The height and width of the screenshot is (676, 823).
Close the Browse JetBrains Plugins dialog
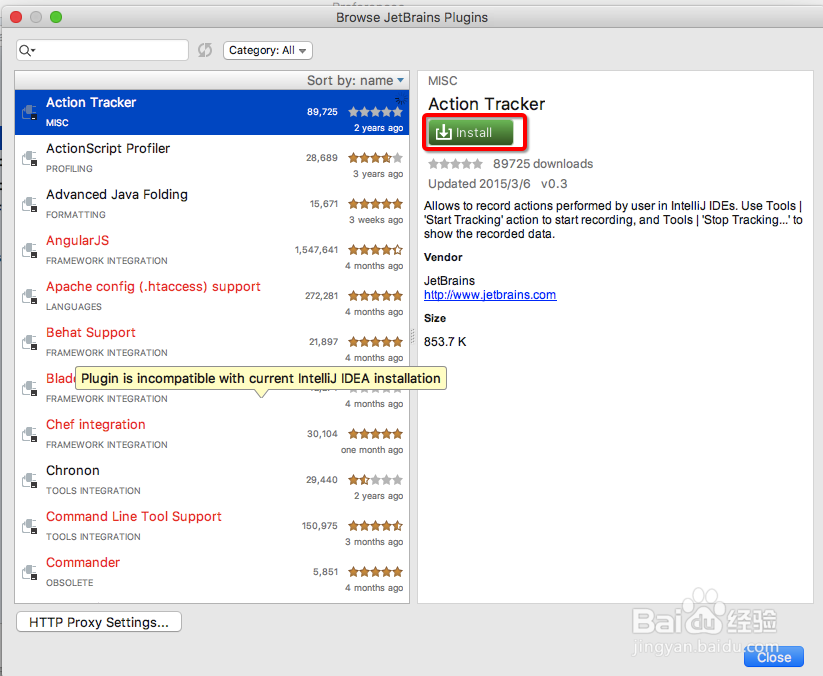pyautogui.click(x=774, y=657)
